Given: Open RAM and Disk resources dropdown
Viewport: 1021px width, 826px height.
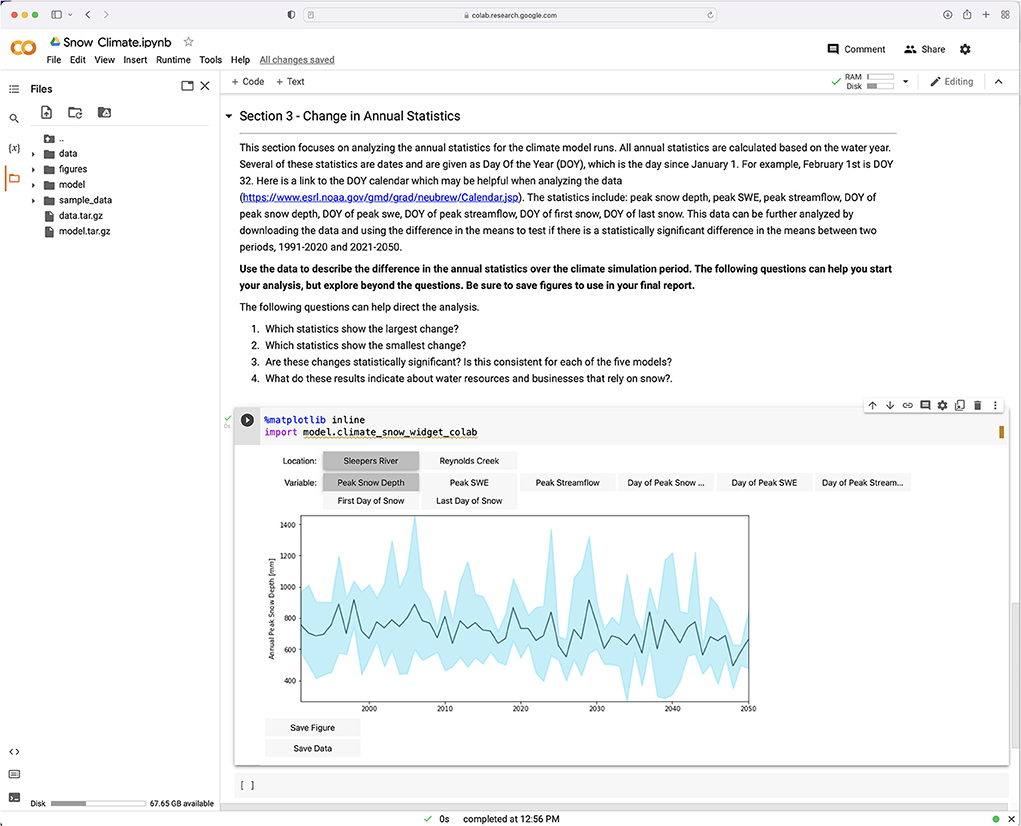Looking at the screenshot, I should coord(905,81).
